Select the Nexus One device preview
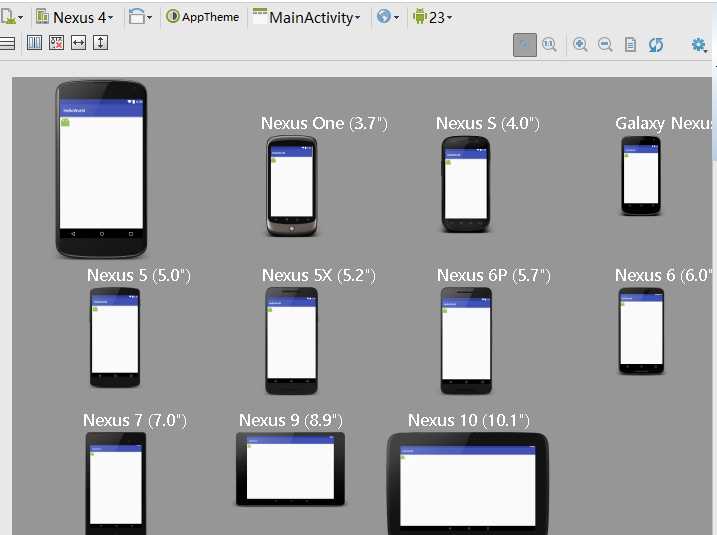The height and width of the screenshot is (535, 717). (292, 186)
